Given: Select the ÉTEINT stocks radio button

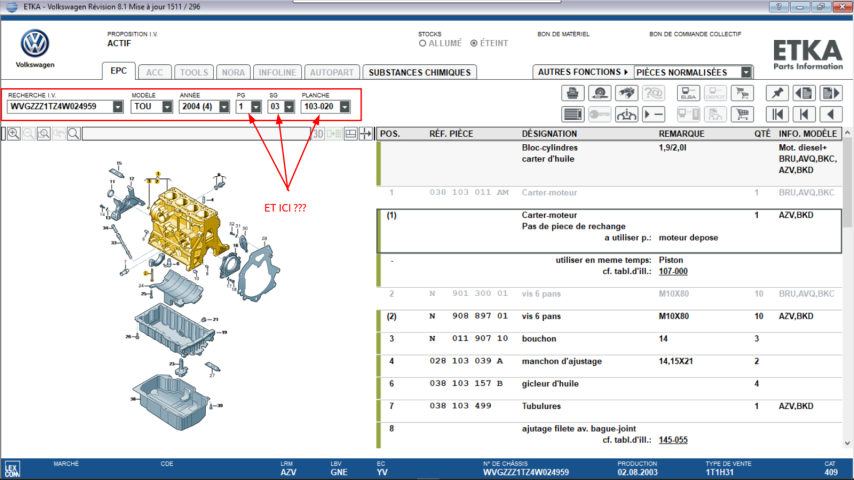Looking at the screenshot, I should tap(474, 43).
